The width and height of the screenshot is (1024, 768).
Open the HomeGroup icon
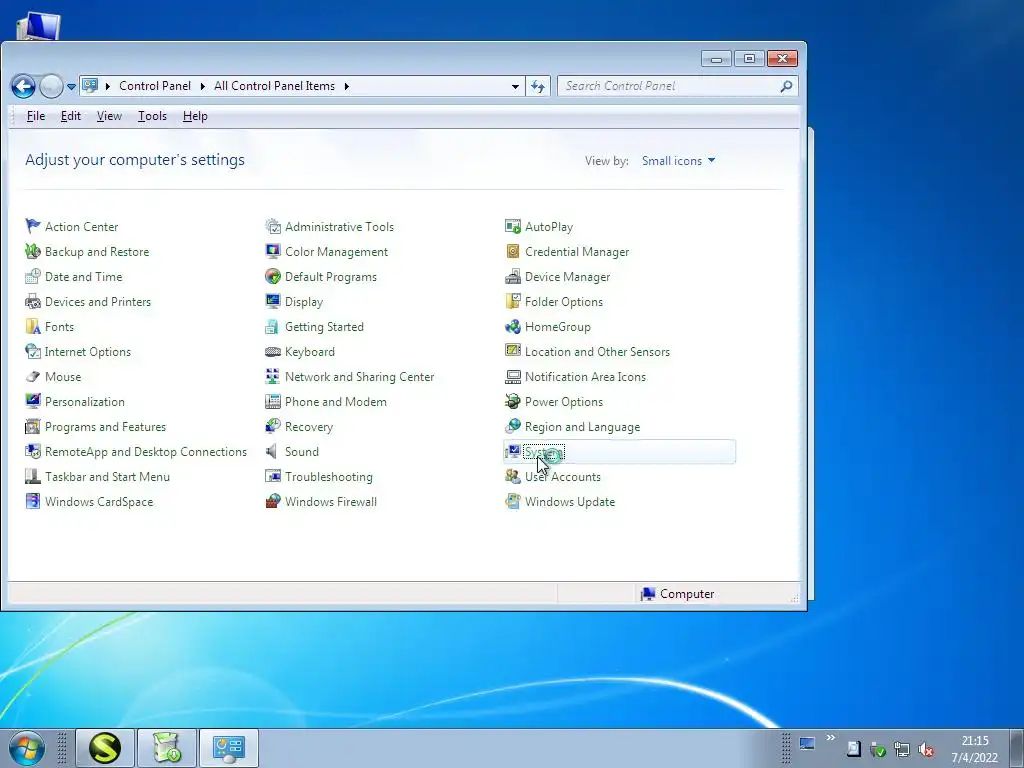[x=513, y=326]
